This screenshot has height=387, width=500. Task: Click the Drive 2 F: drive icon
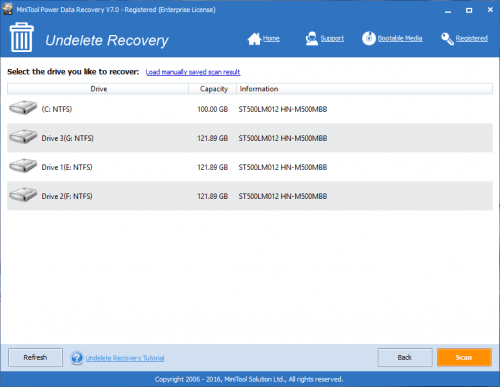pyautogui.click(x=23, y=195)
